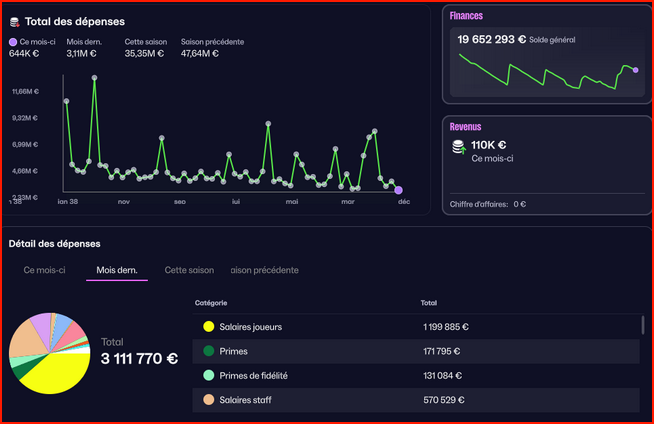The image size is (654, 424).
Task: Open the Cette saison detail tab
Action: tap(189, 270)
